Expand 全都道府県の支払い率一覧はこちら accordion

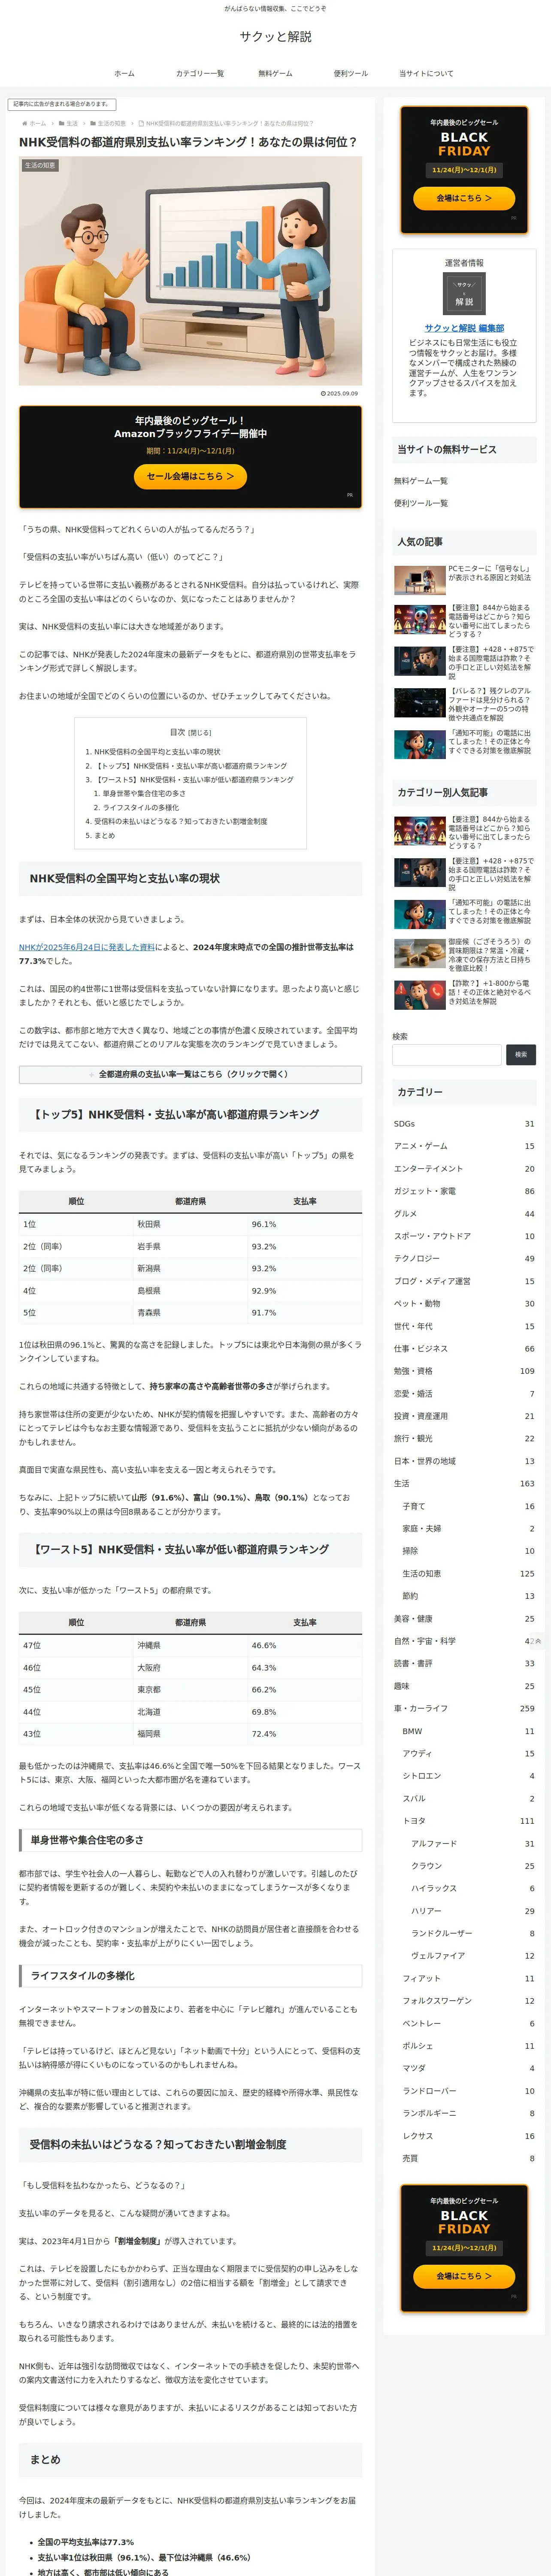tap(190, 1074)
